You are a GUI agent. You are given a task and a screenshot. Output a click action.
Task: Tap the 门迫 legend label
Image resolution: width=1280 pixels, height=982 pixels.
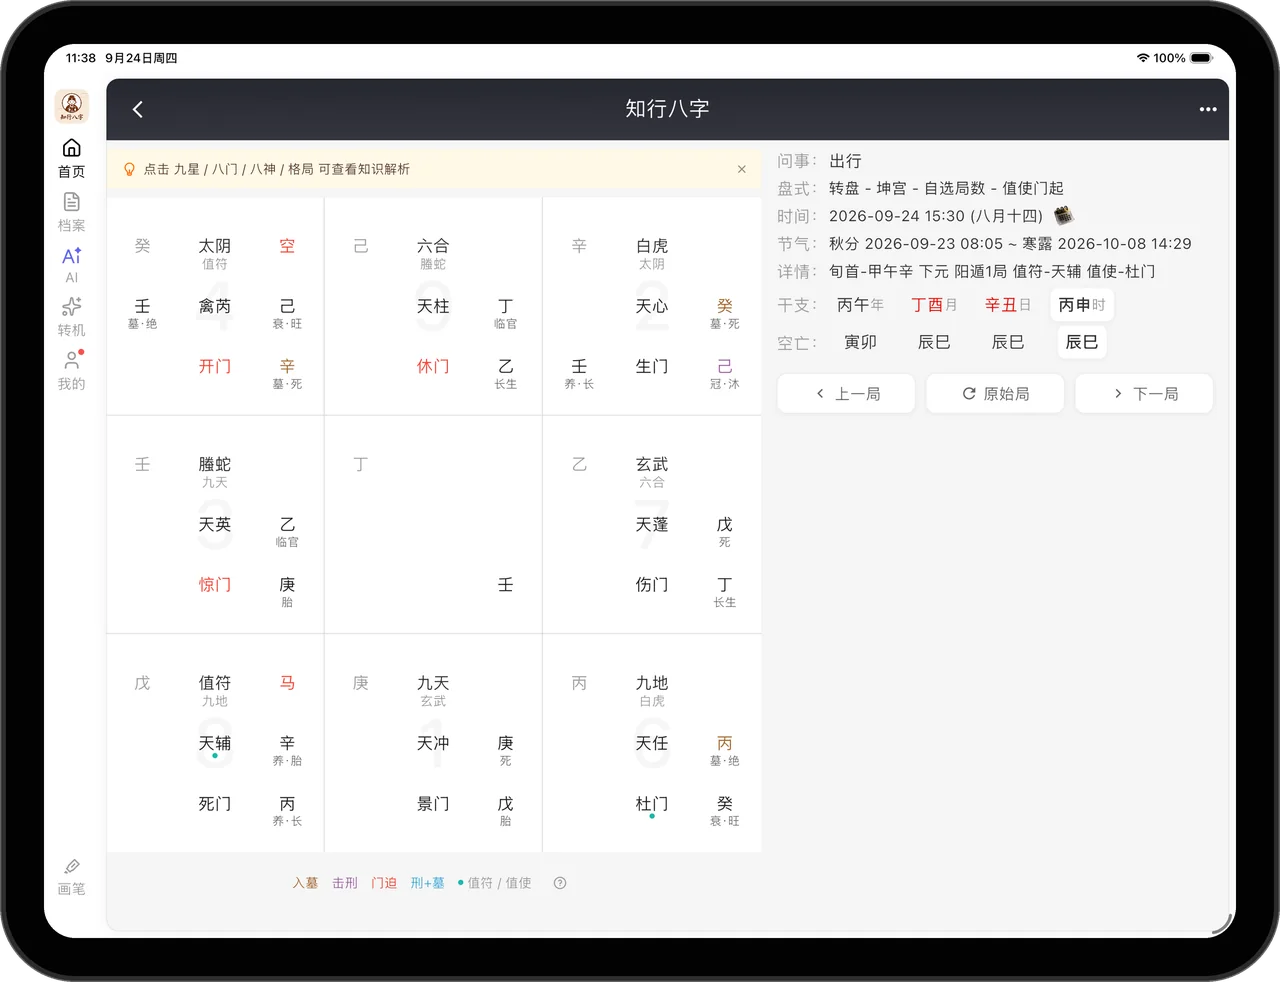click(384, 883)
